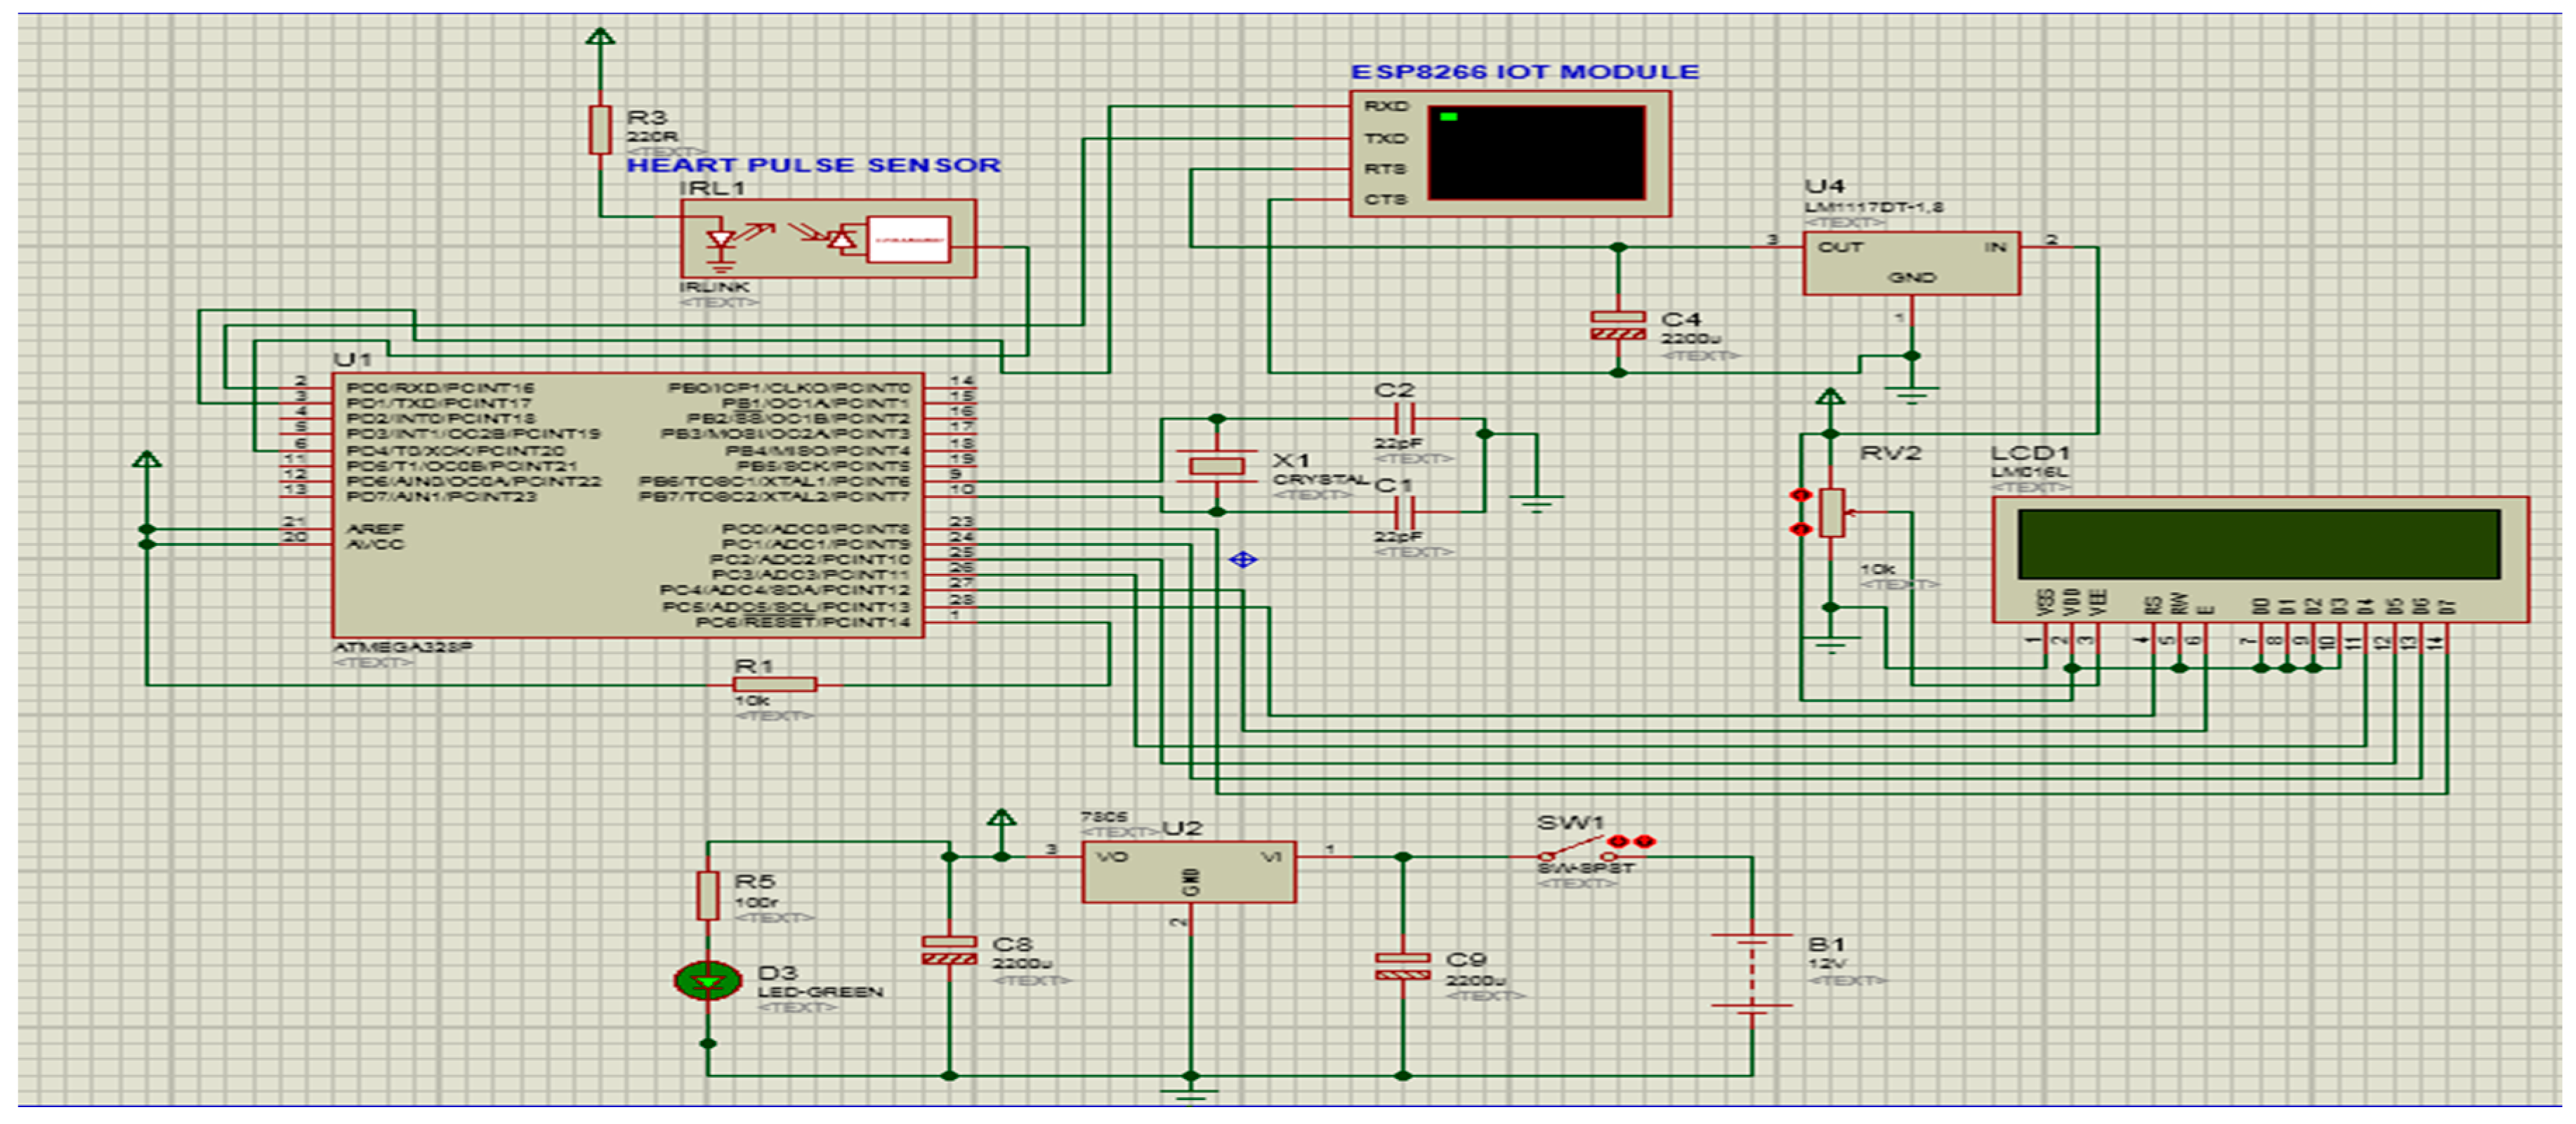Click the HEART PULSE SENSOR label

pos(813,165)
